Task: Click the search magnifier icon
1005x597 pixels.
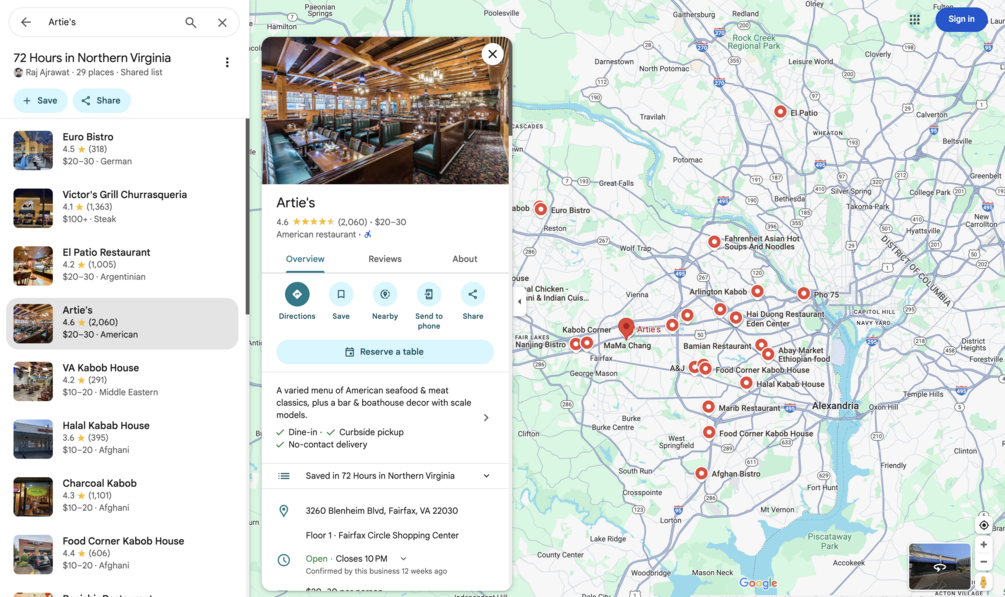Action: [191, 22]
